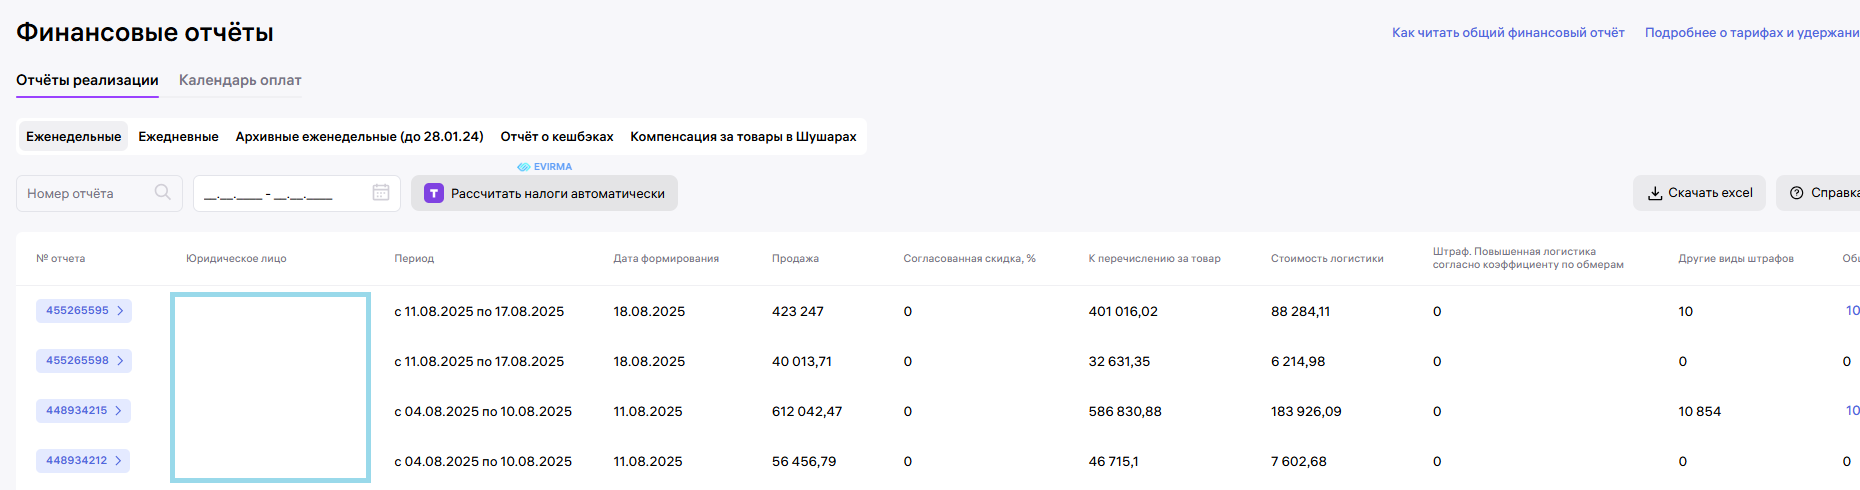
Task: Open Архивные еженедельные (до 28.01.24) tab
Action: [x=359, y=137]
